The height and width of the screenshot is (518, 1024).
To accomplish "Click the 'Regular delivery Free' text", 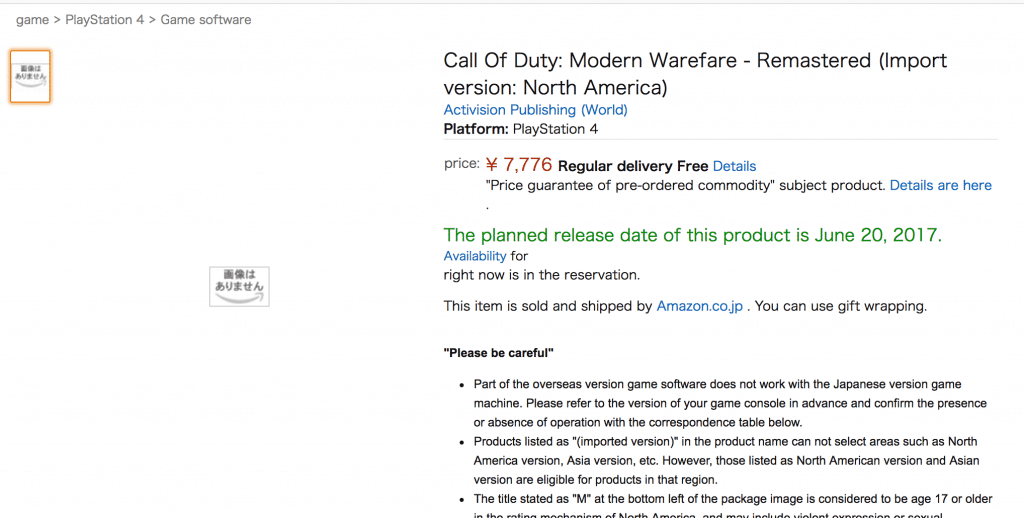I will [632, 166].
